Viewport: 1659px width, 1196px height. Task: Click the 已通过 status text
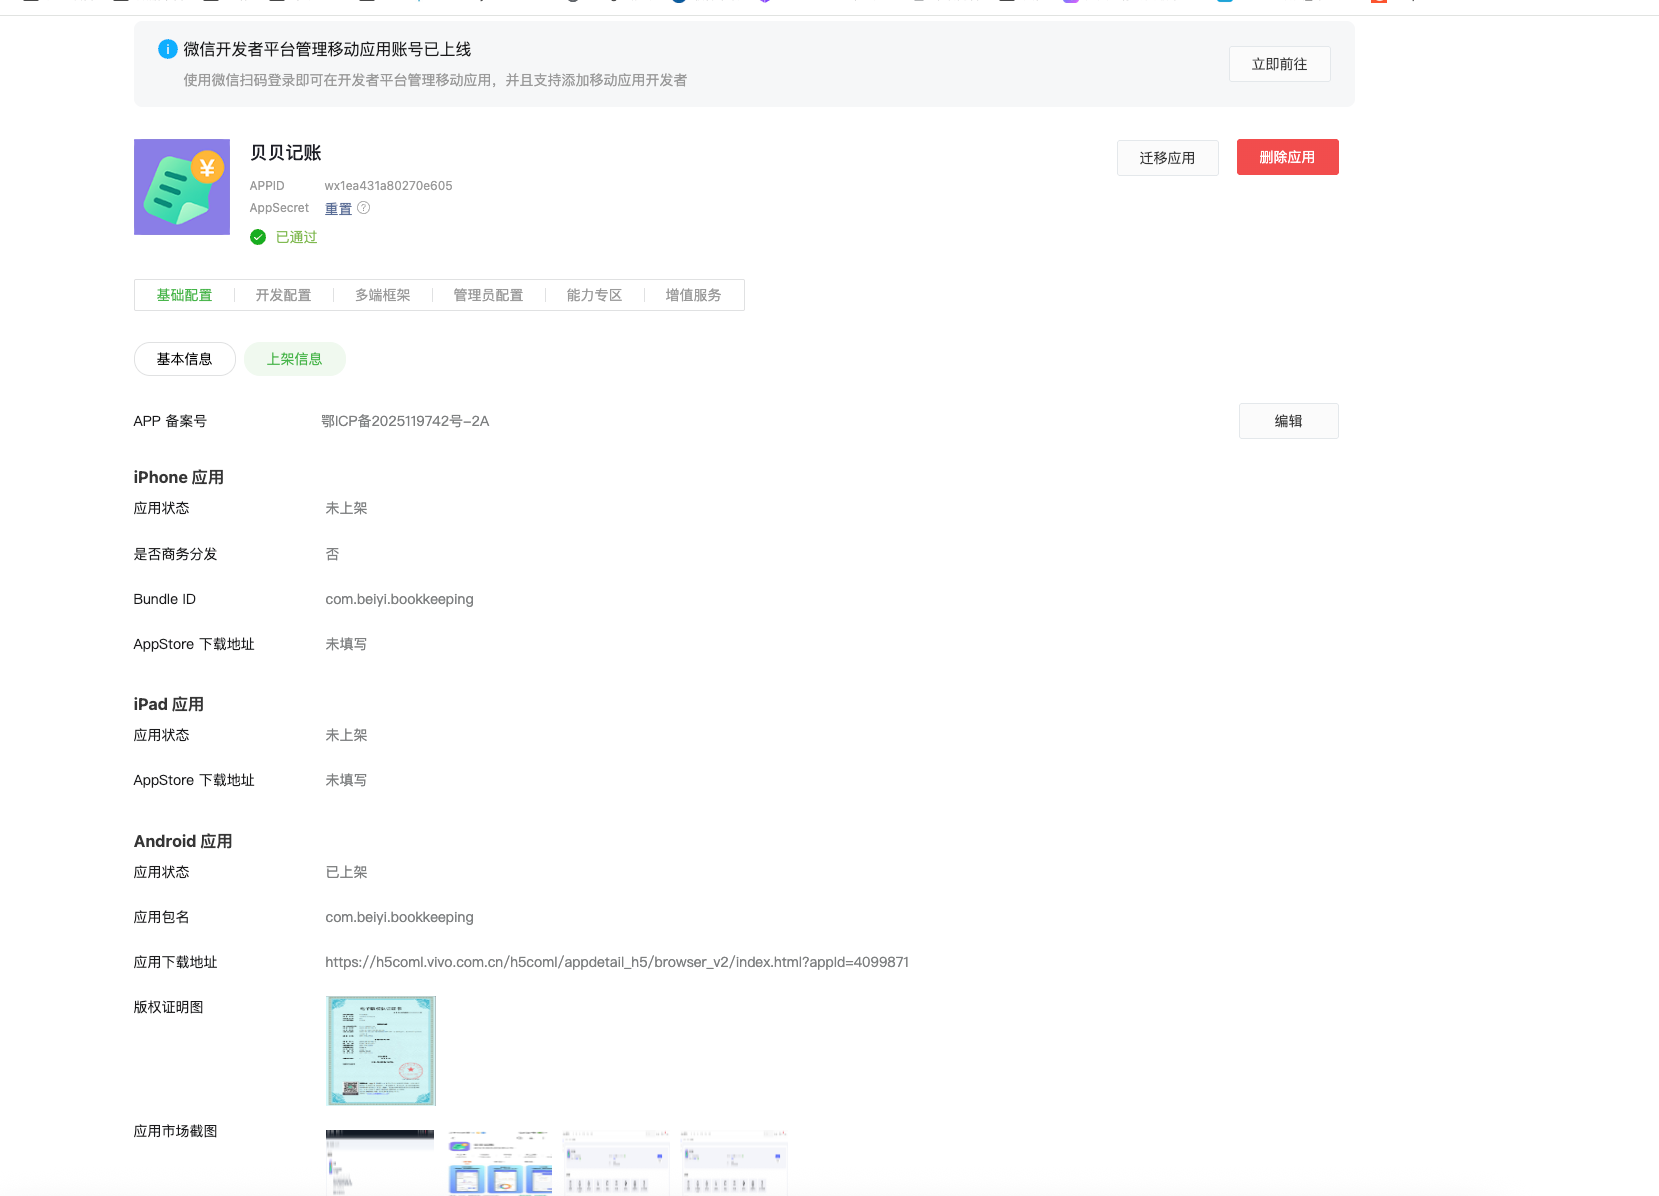click(297, 237)
